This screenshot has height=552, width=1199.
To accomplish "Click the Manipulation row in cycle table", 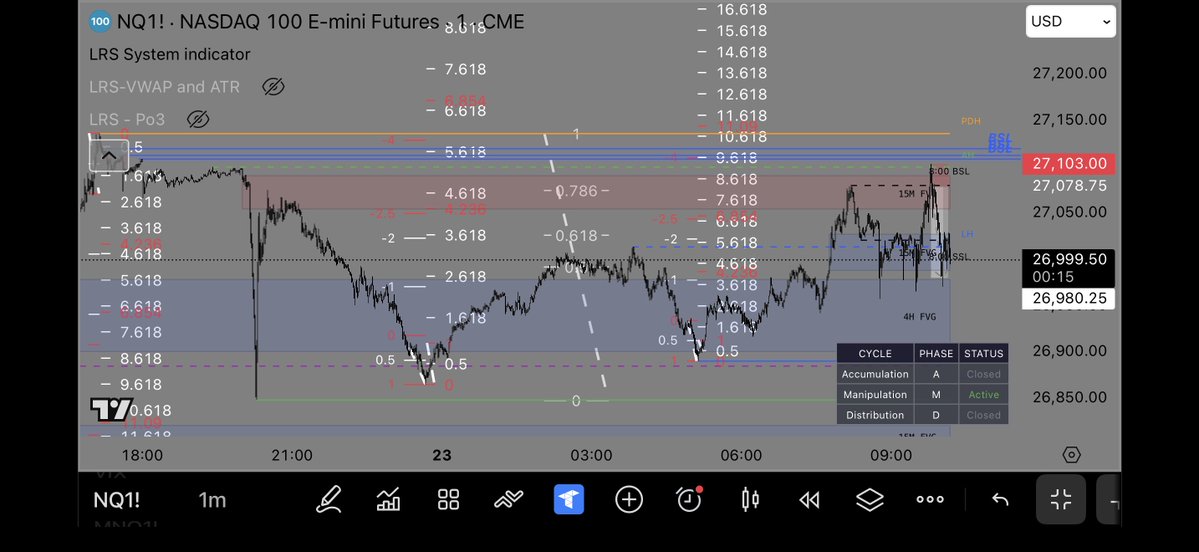I will coord(922,395).
